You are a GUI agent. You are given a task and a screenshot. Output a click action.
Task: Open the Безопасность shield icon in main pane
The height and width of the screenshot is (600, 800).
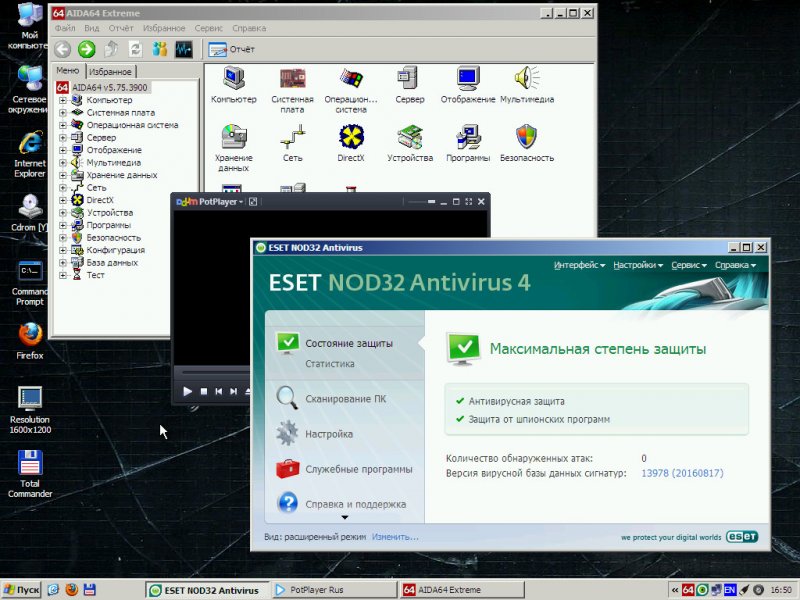click(527, 143)
